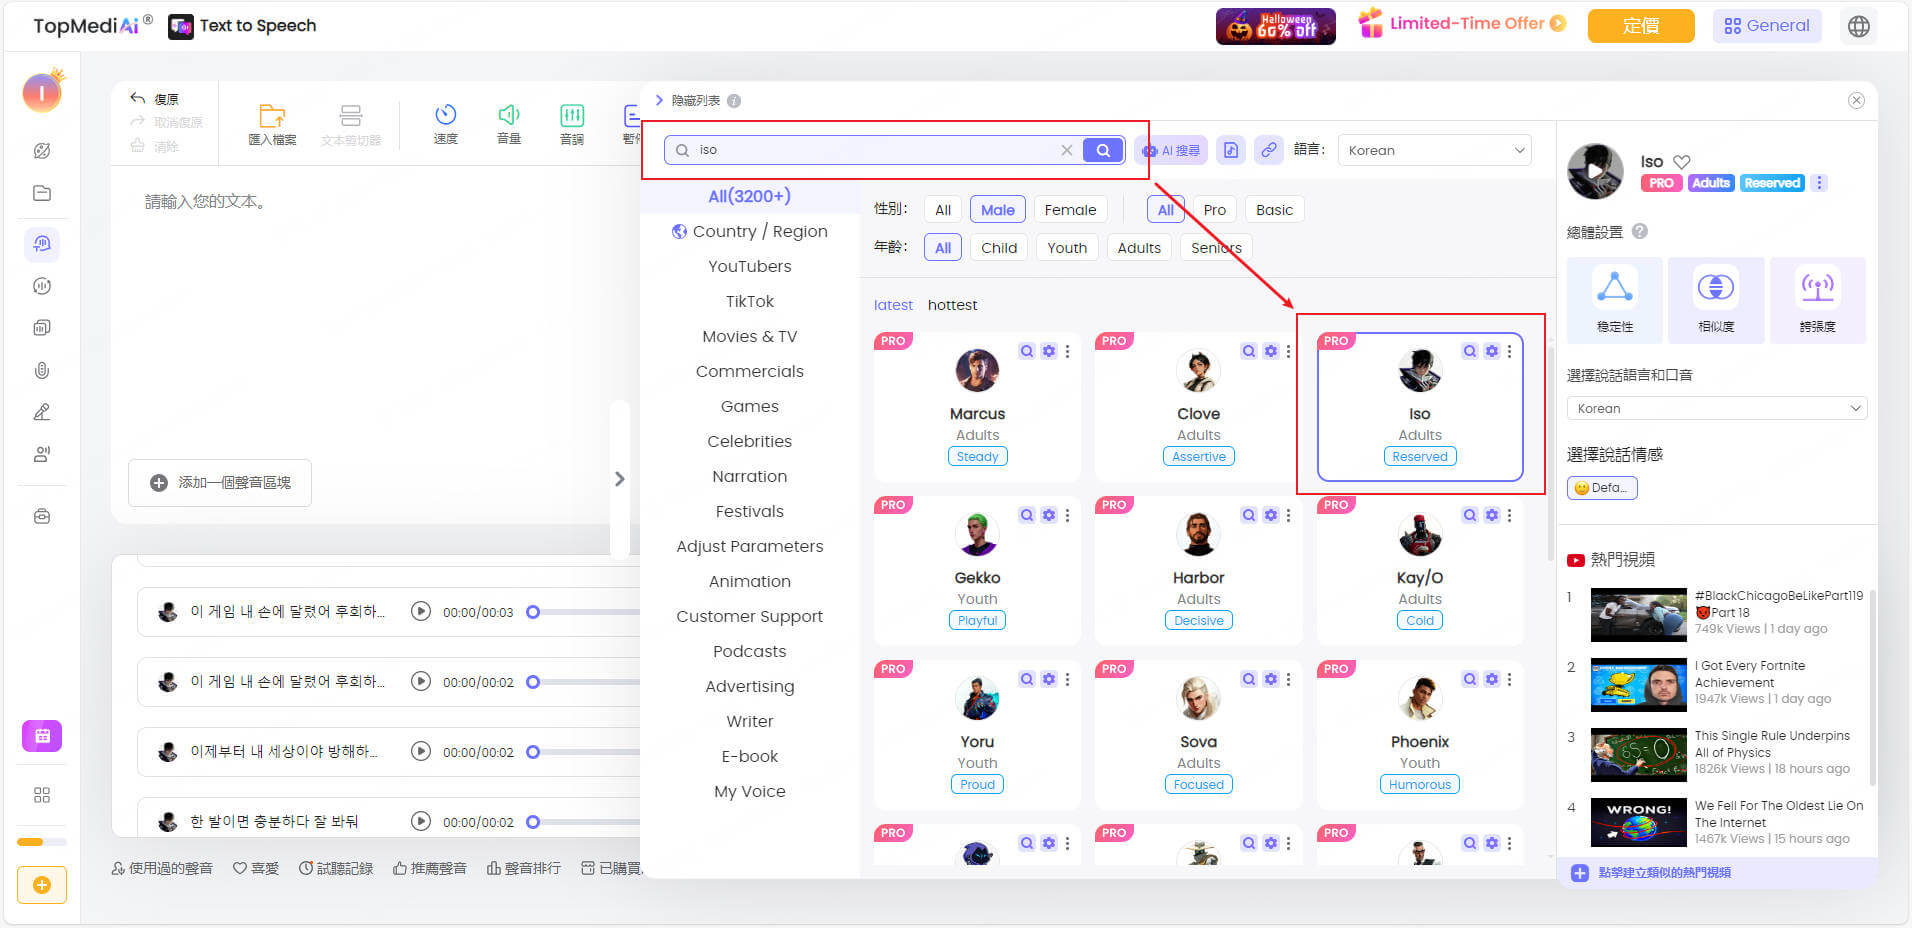This screenshot has height=928, width=1912.
Task: Open the Korean language dropdown in search bar
Action: (1435, 150)
